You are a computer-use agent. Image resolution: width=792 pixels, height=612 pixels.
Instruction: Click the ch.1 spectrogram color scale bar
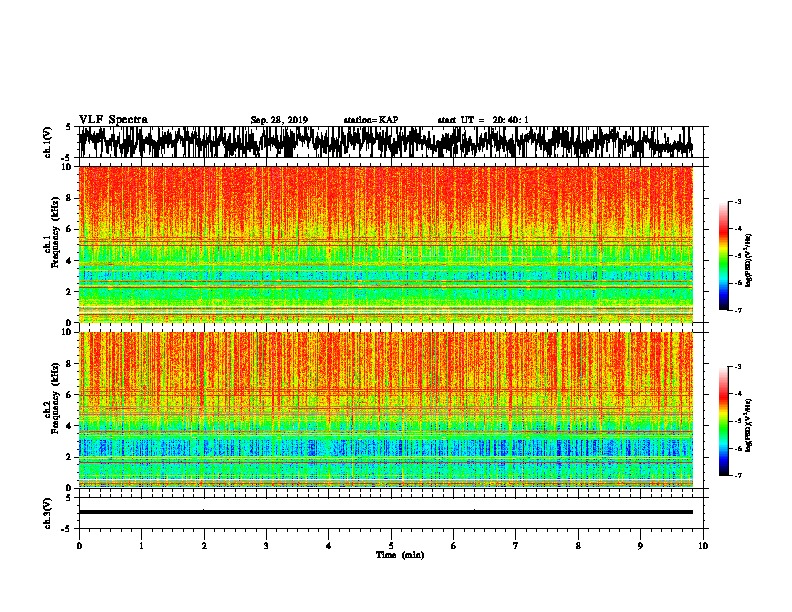pyautogui.click(x=723, y=256)
